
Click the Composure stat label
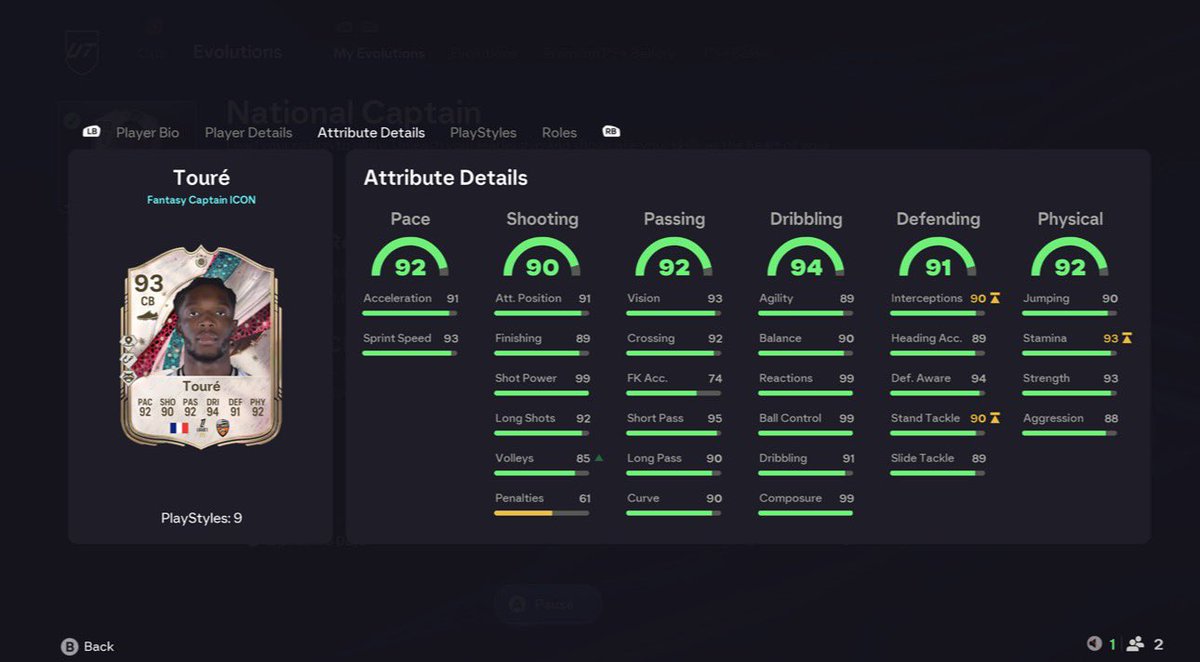pyautogui.click(x=790, y=498)
